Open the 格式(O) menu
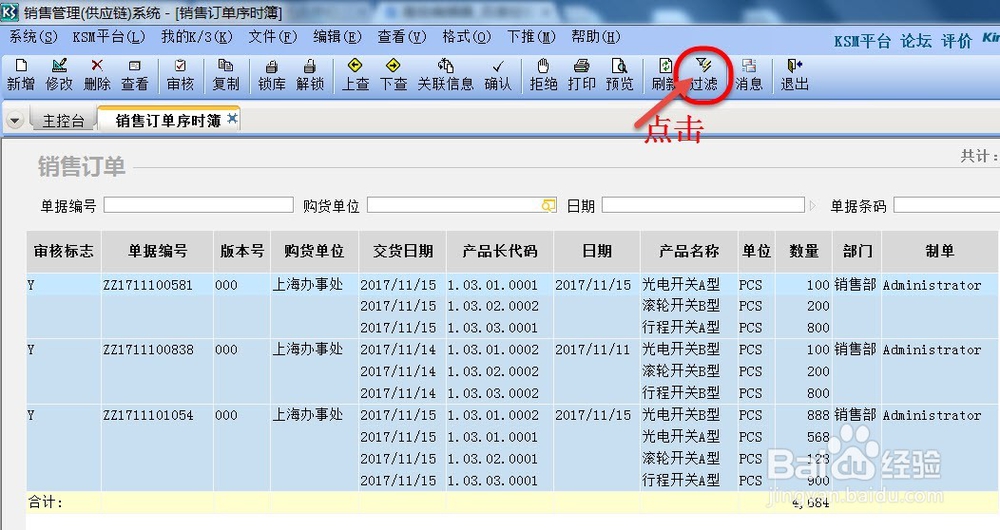 click(x=466, y=37)
